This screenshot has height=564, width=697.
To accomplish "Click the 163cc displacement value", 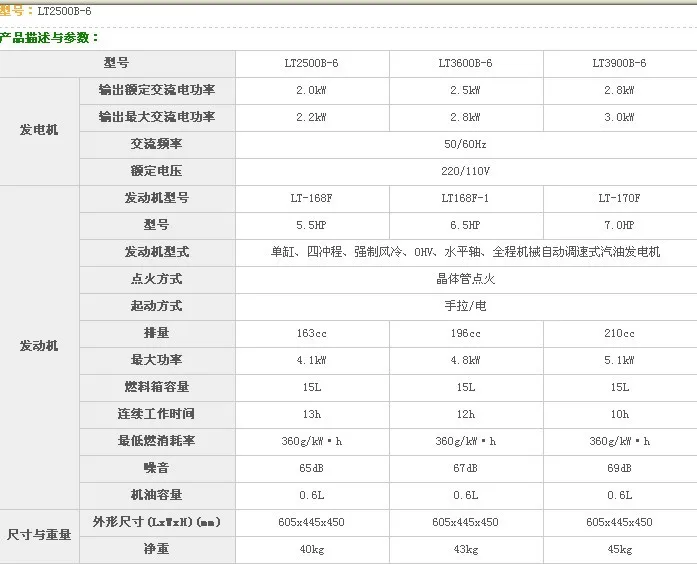I will tap(312, 333).
